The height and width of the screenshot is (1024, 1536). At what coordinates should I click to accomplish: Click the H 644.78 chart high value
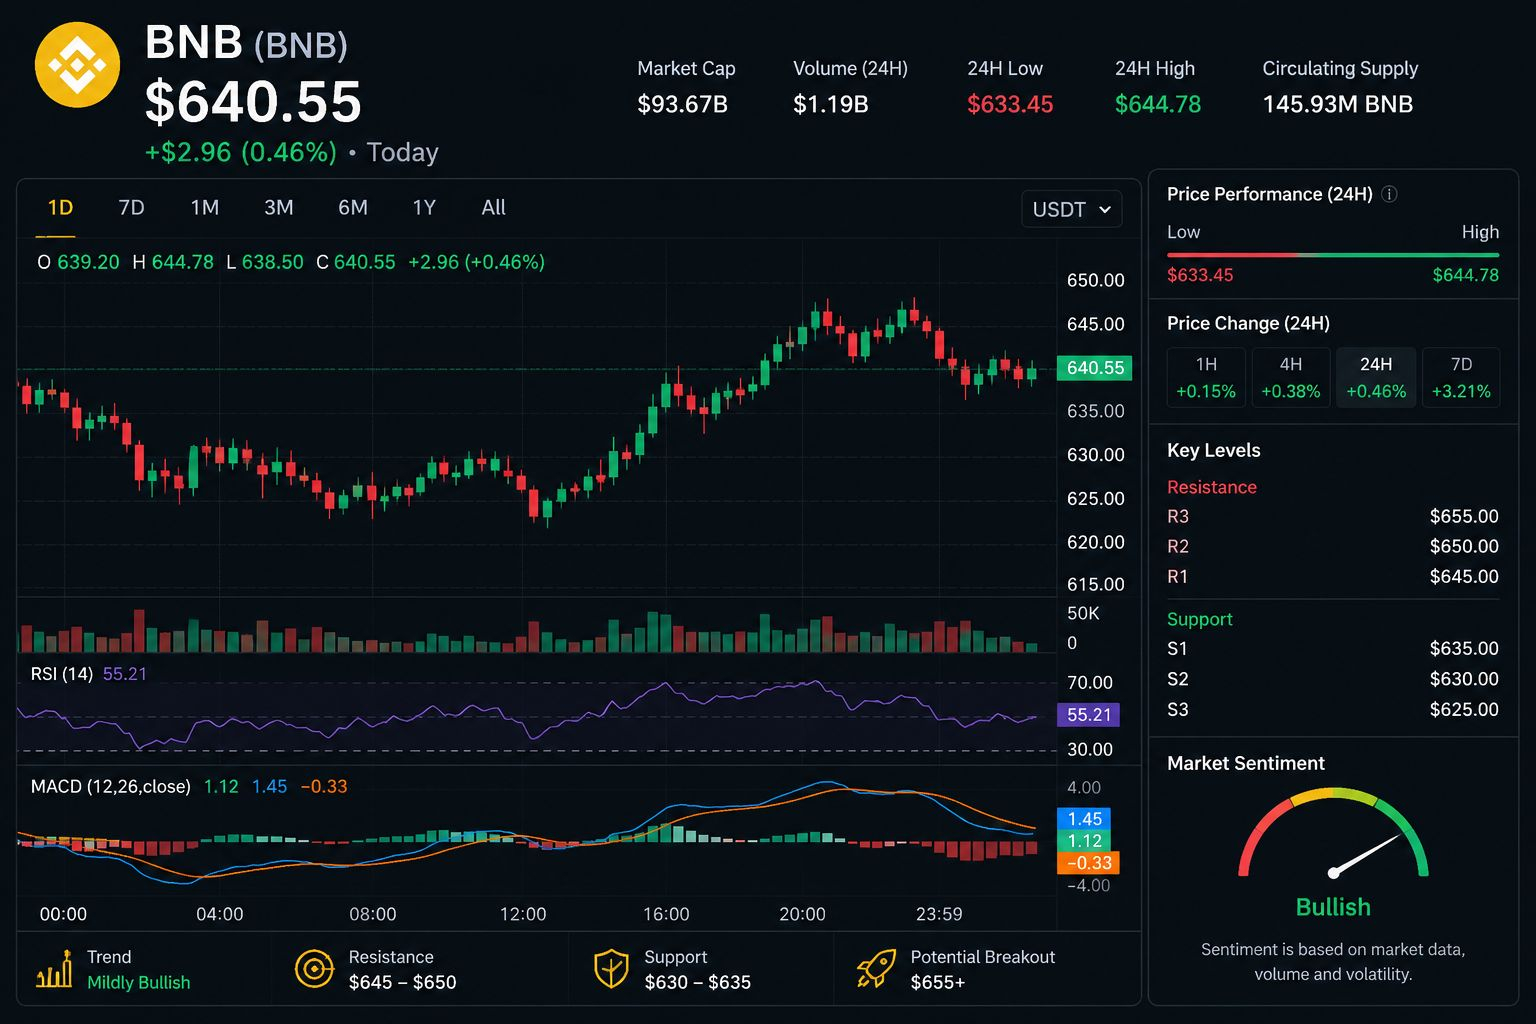pyautogui.click(x=173, y=262)
